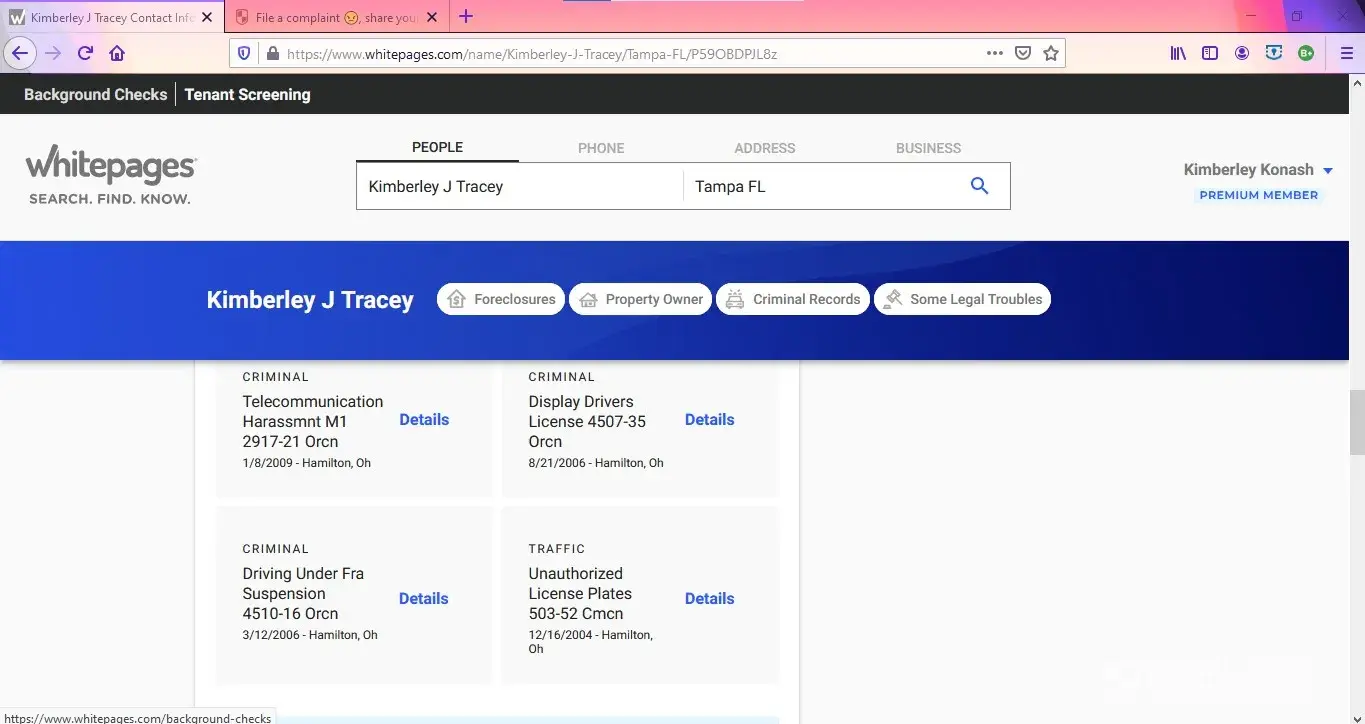Image resolution: width=1365 pixels, height=724 pixels.
Task: Click the blue search magnifier icon
Action: point(979,186)
